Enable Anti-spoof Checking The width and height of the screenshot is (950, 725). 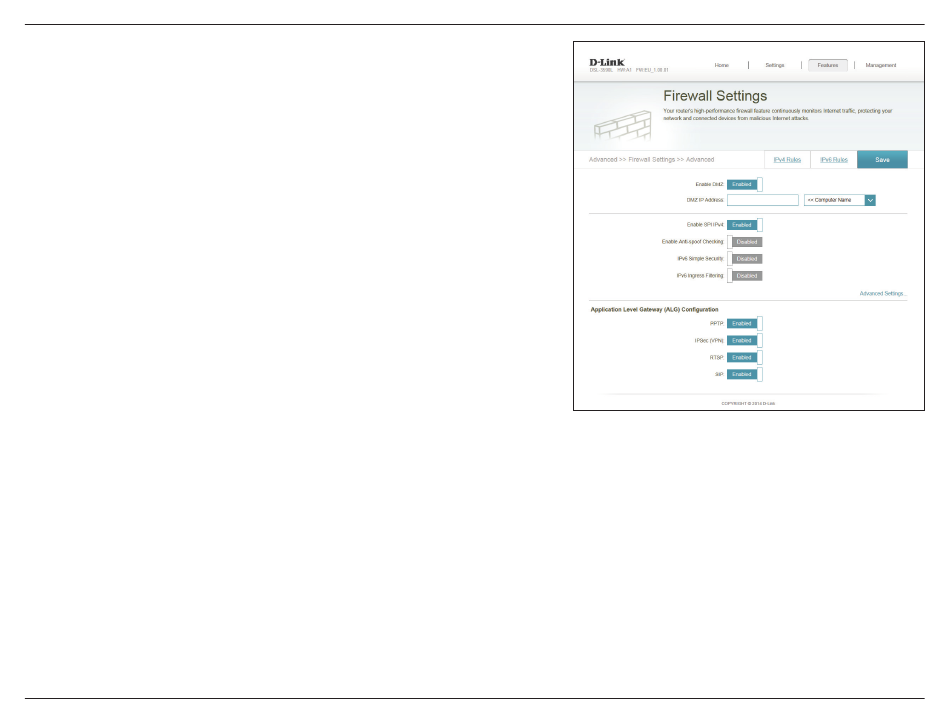[745, 242]
